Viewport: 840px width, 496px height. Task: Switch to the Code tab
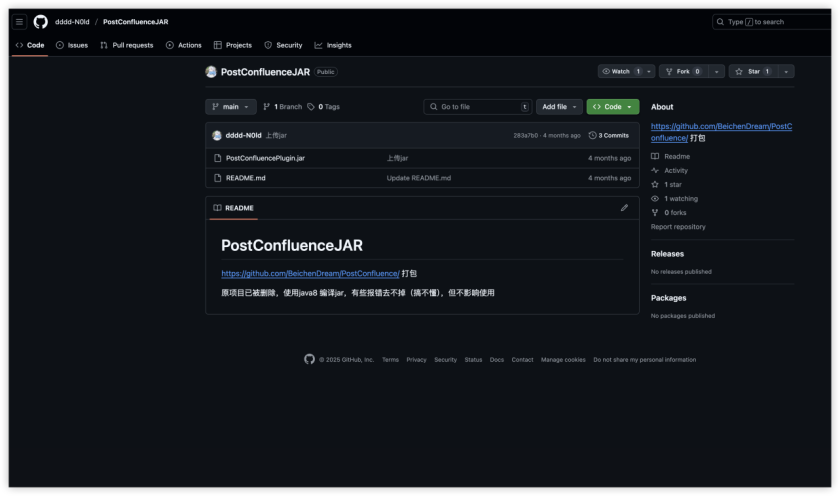pos(31,46)
